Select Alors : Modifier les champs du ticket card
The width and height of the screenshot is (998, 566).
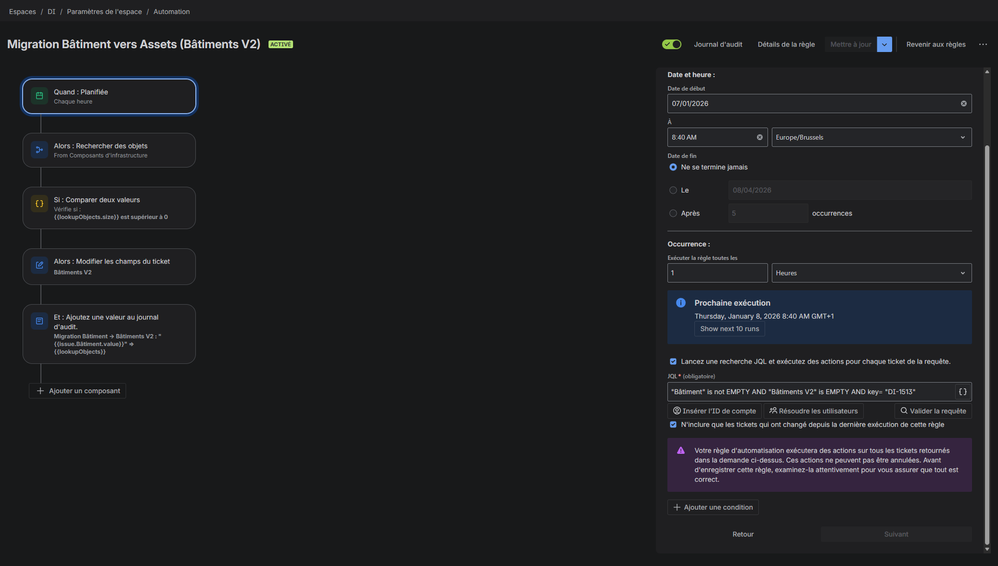(x=109, y=267)
